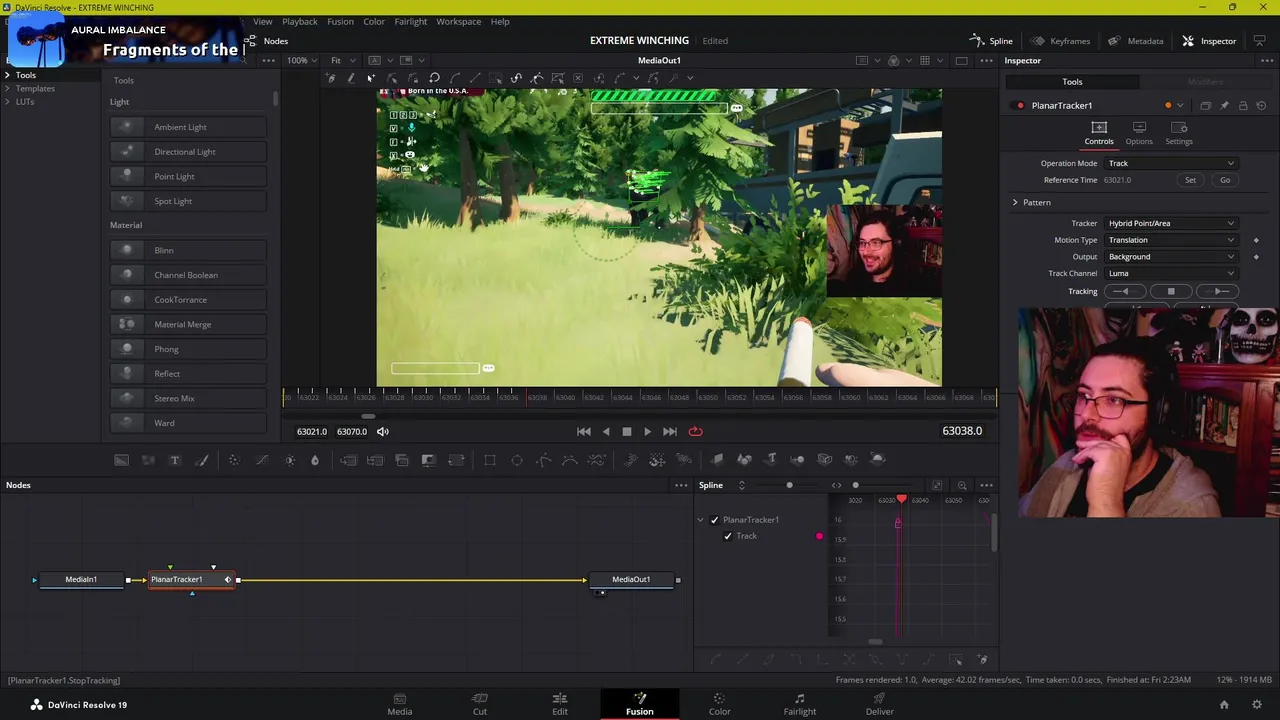Lock the PlanarTracker1 tool controls
Image resolution: width=1280 pixels, height=720 pixels.
click(1243, 105)
